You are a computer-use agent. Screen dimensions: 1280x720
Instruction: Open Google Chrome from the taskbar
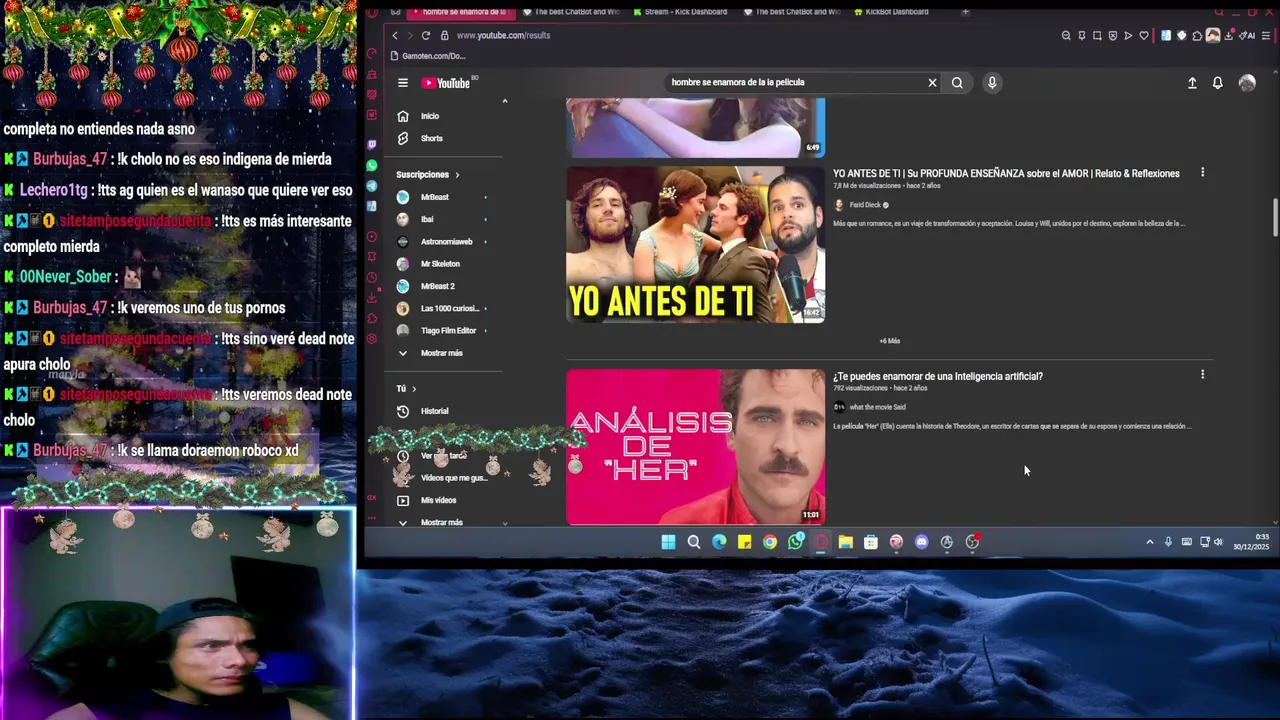pyautogui.click(x=770, y=542)
